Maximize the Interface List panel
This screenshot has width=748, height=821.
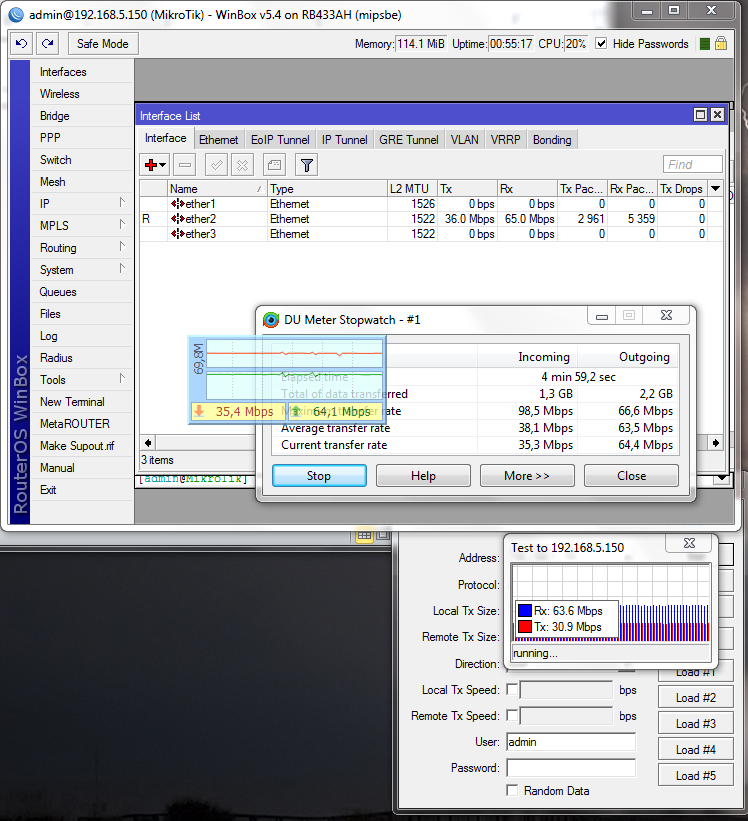(700, 115)
